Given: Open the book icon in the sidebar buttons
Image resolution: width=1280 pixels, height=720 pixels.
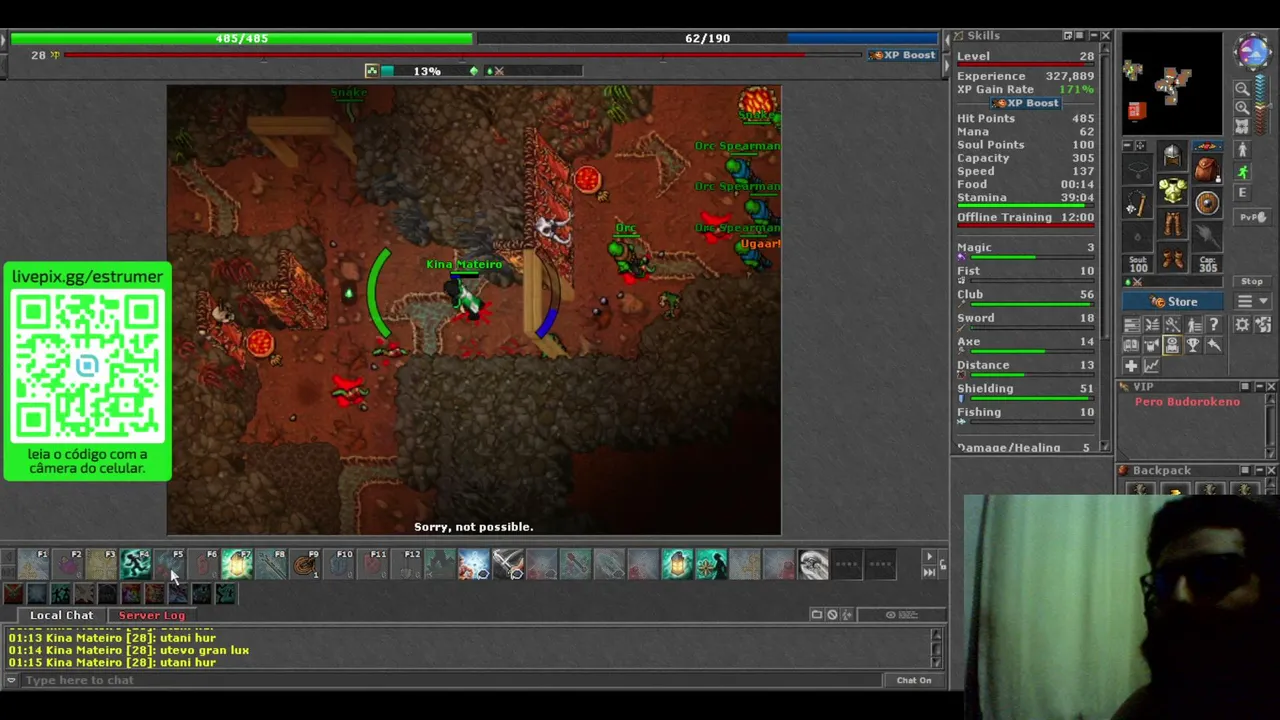Looking at the screenshot, I should click(1131, 345).
